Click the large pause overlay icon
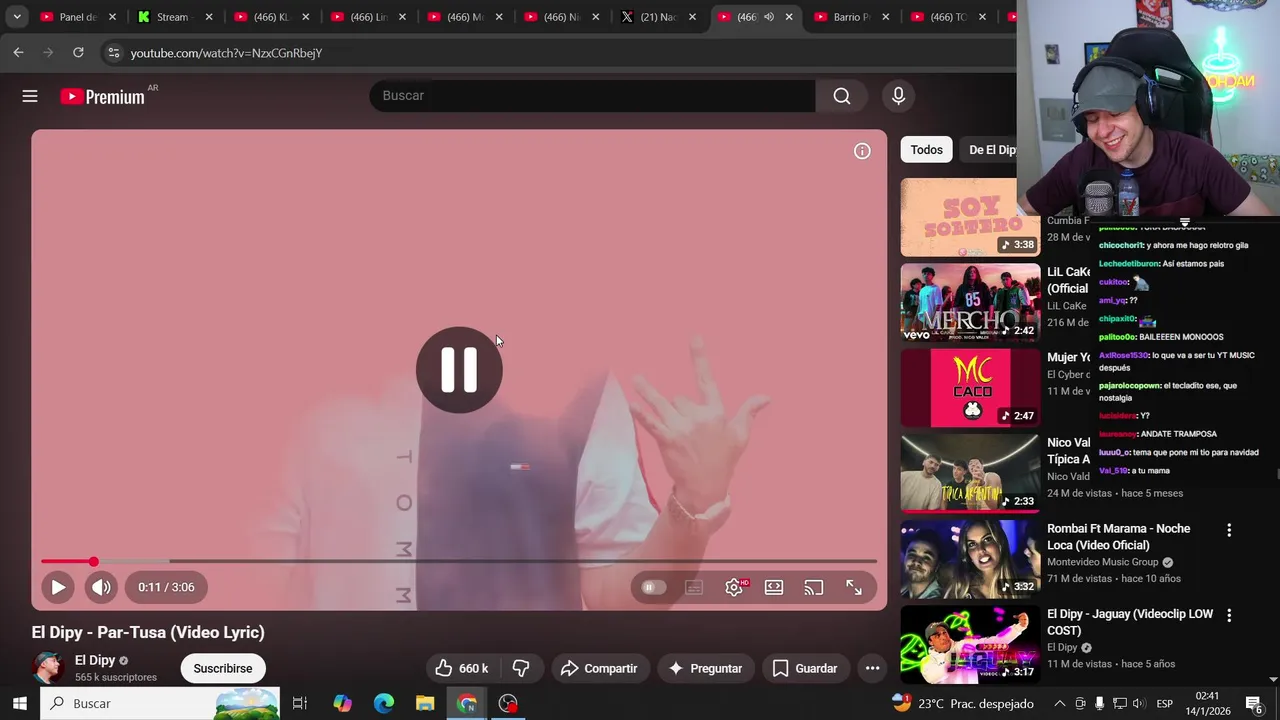The image size is (1280, 720). point(459,370)
